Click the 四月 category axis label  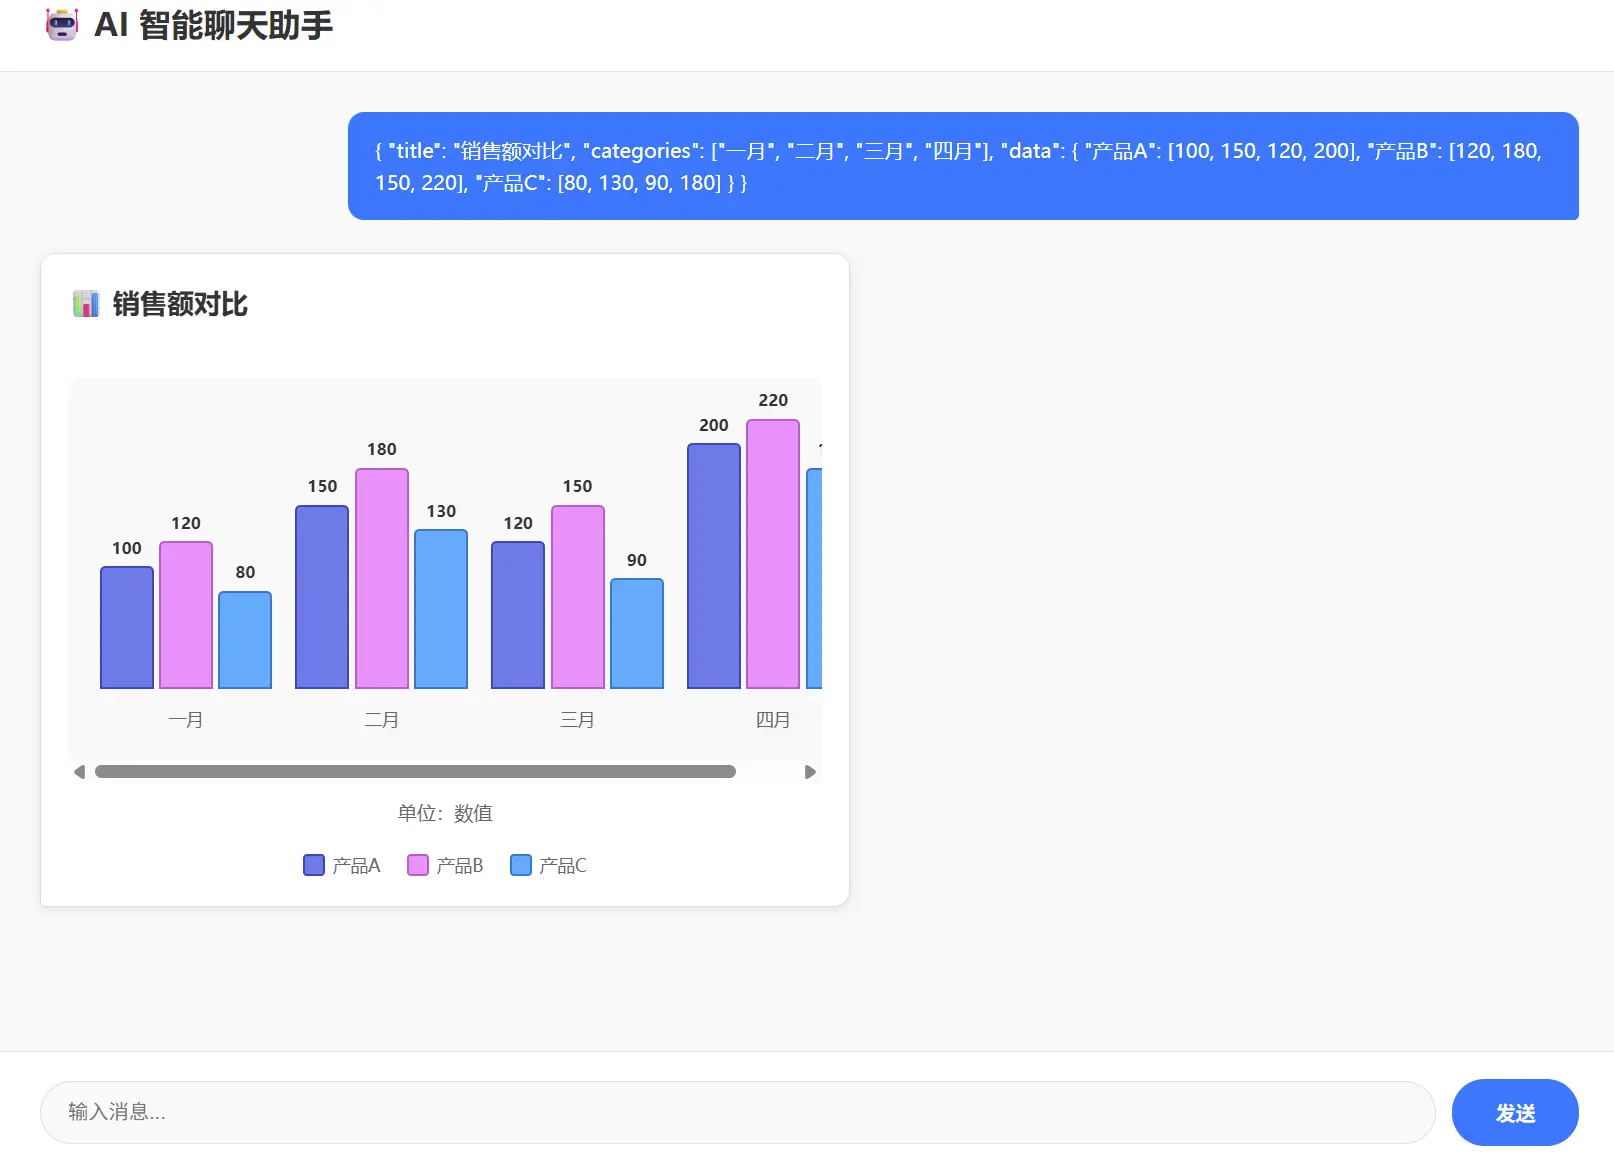[x=773, y=720]
